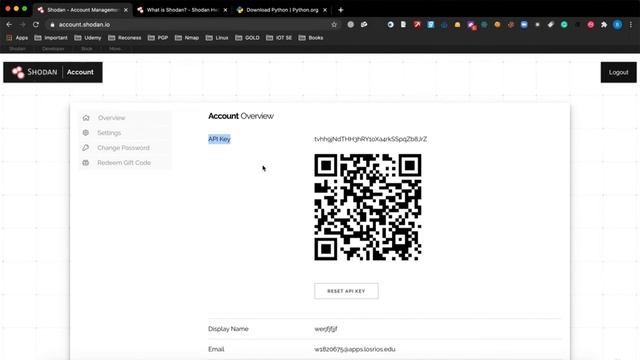Close the Download Python tab
The image size is (640, 360).
pyautogui.click(x=325, y=10)
